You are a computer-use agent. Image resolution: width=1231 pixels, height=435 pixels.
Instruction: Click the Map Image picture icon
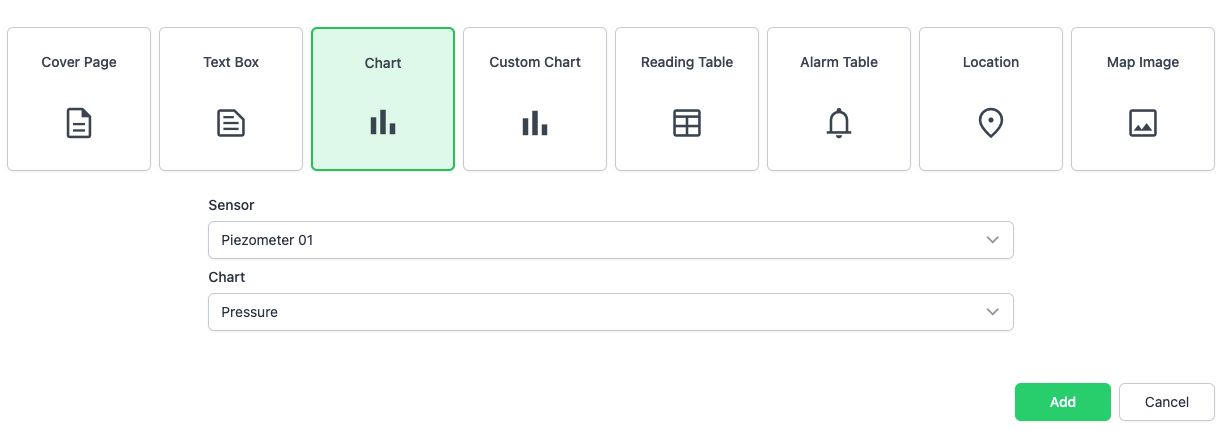(x=1143, y=123)
